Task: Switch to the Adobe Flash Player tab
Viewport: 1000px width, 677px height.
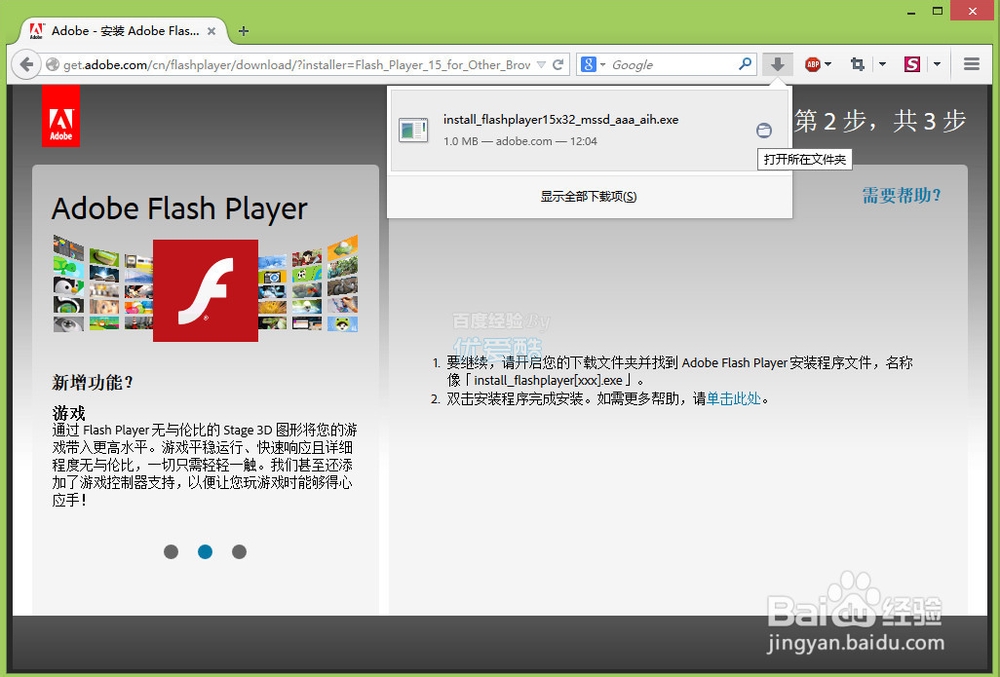Action: tap(120, 30)
